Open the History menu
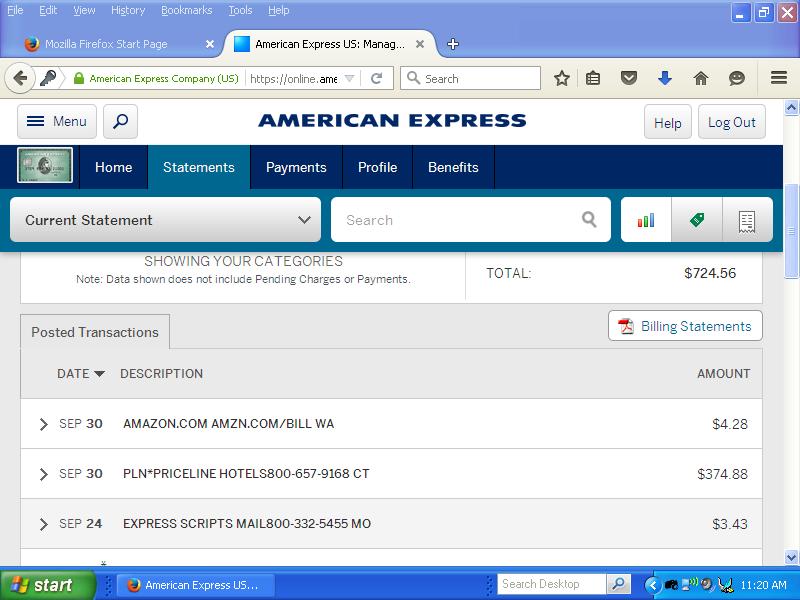The image size is (800, 600). coord(128,10)
